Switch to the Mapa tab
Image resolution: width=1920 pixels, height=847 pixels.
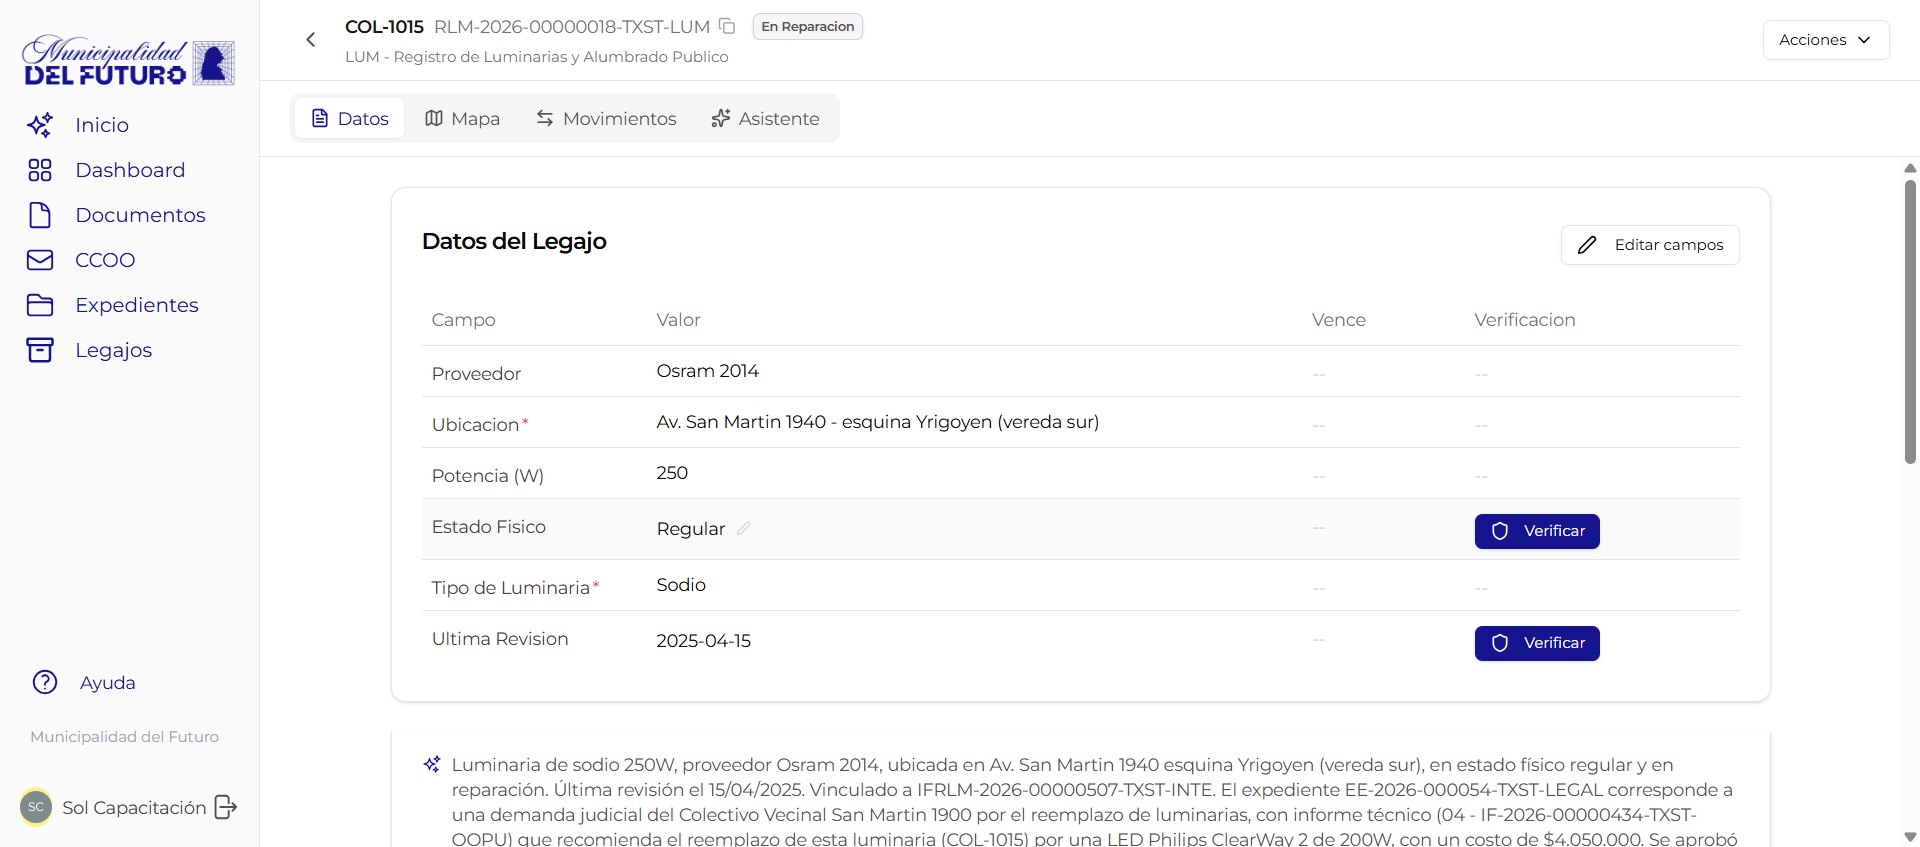click(x=462, y=119)
